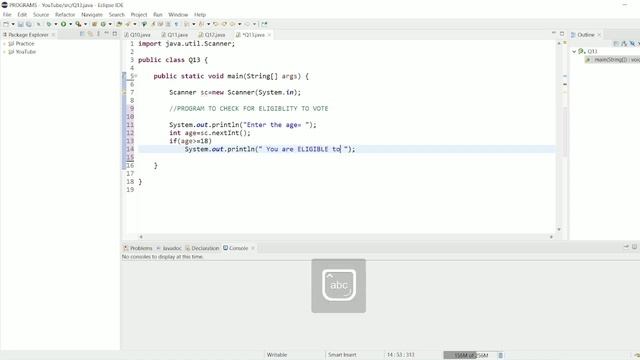Viewport: 640px width, 360px height.
Task: Select the Package Explorer tab
Action: click(26, 35)
